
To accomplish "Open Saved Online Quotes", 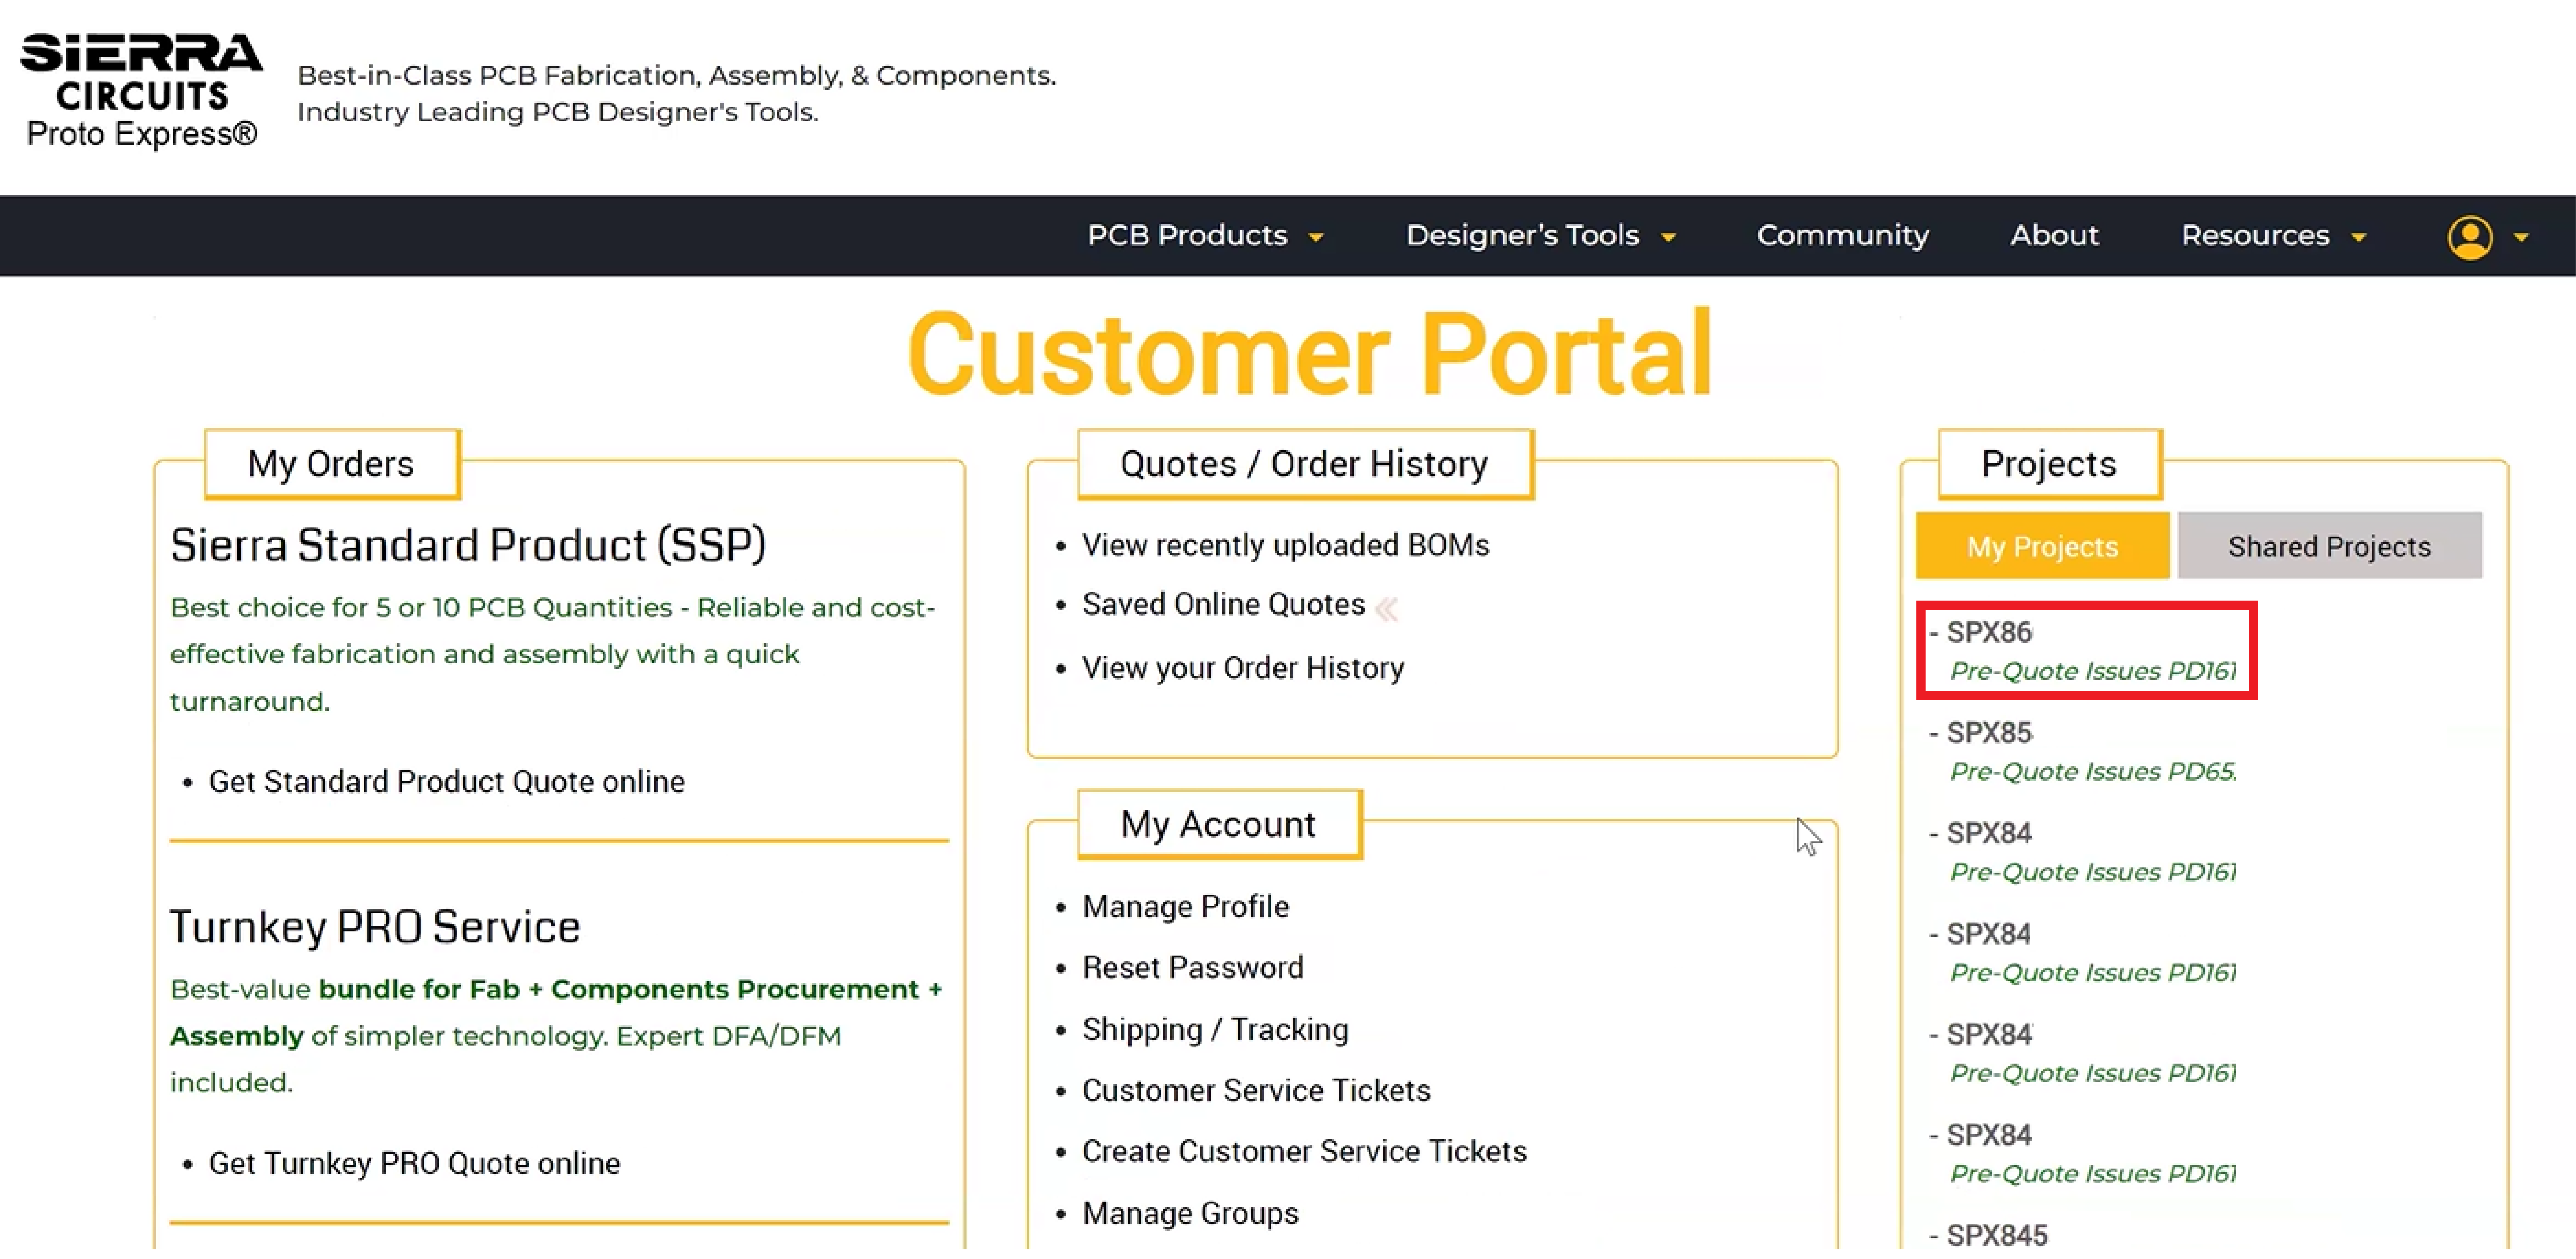I will pyautogui.click(x=1223, y=604).
